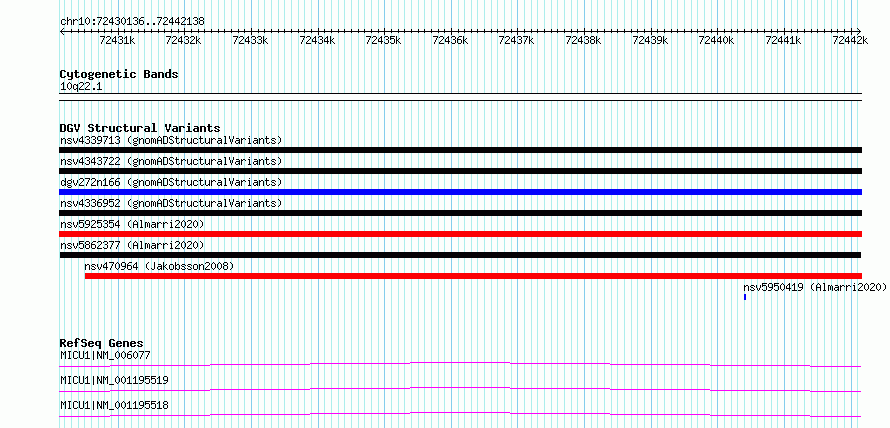The width and height of the screenshot is (890, 428).
Task: Click the 72436k ruler tick label
Action: 450,40
